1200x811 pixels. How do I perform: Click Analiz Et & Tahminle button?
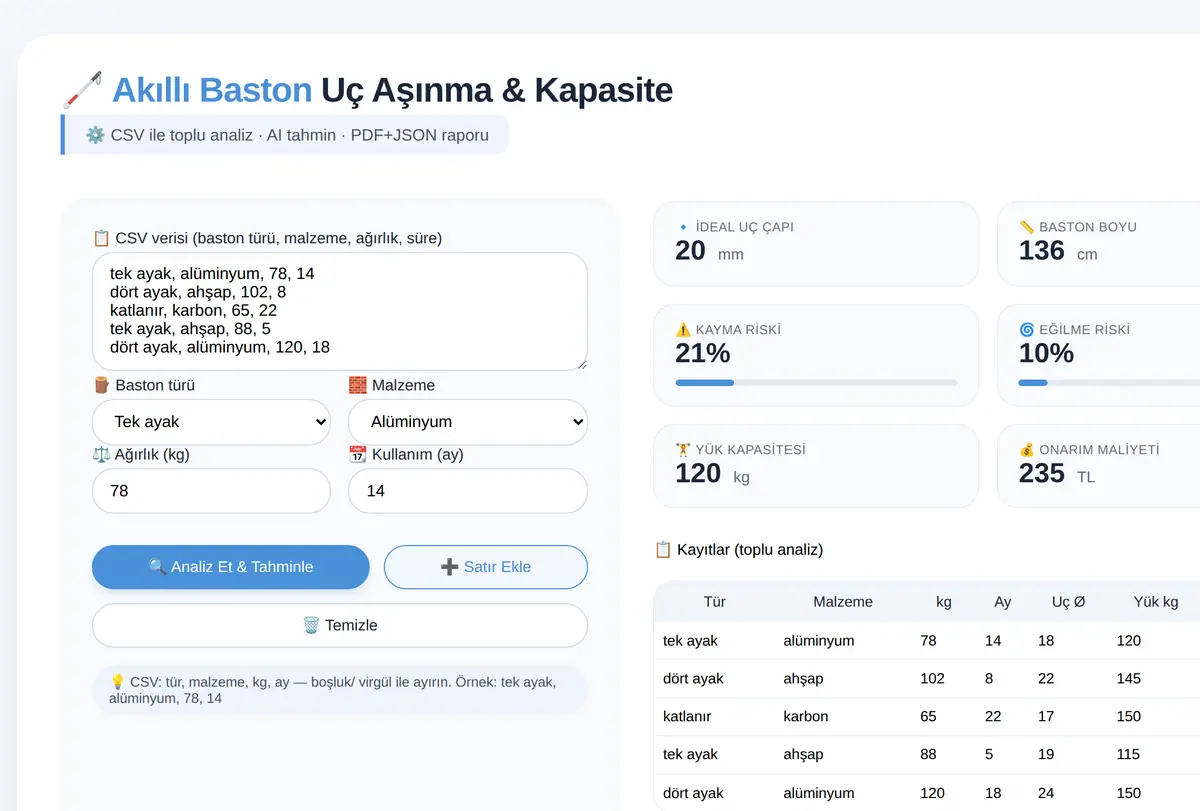[x=231, y=567]
